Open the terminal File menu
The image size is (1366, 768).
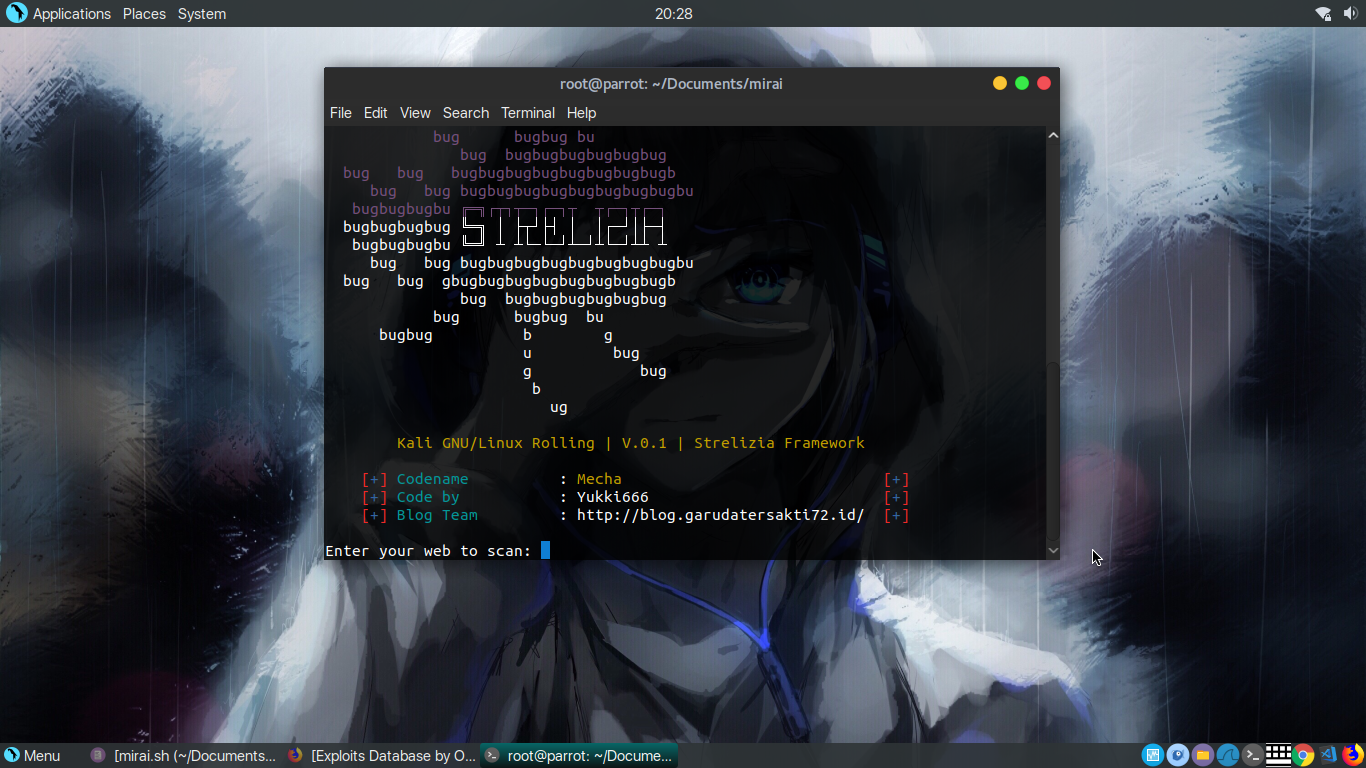tap(341, 113)
